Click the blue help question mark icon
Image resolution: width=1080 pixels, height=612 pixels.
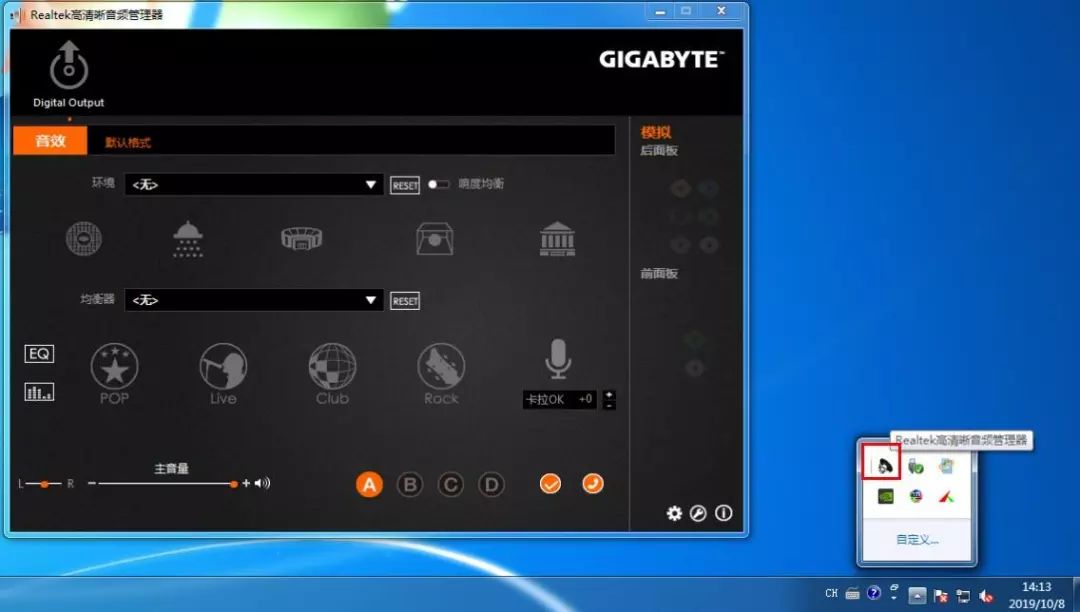tap(873, 593)
